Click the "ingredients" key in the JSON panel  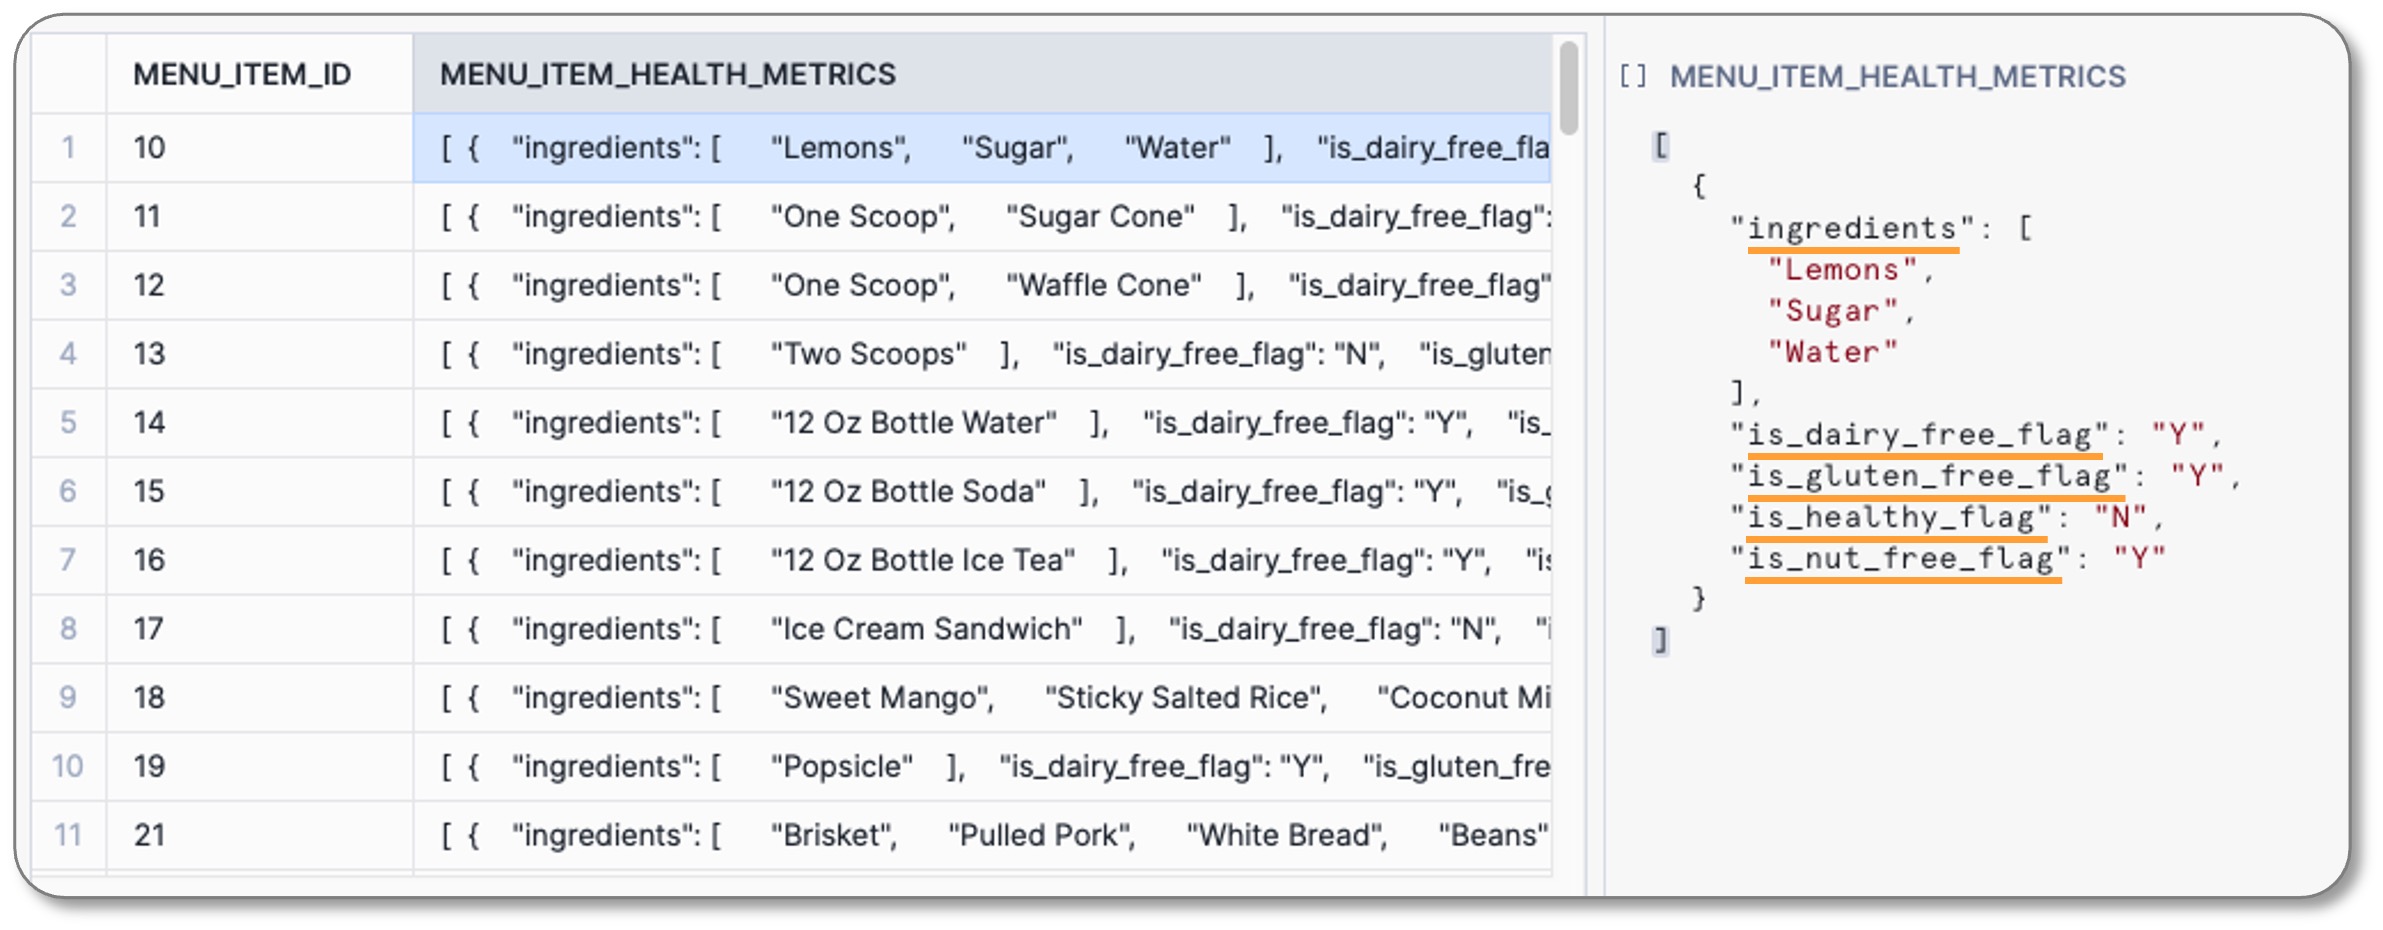1851,229
